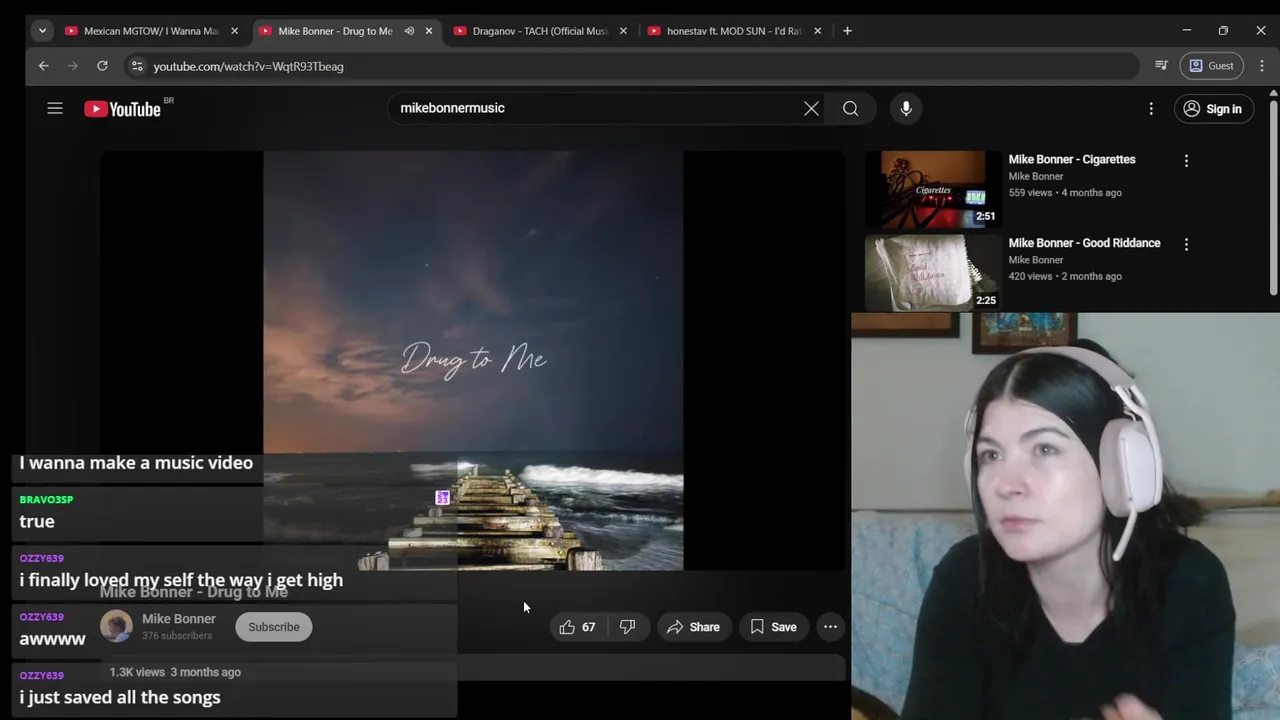
Task: Click the Sign in button
Action: (x=1212, y=109)
